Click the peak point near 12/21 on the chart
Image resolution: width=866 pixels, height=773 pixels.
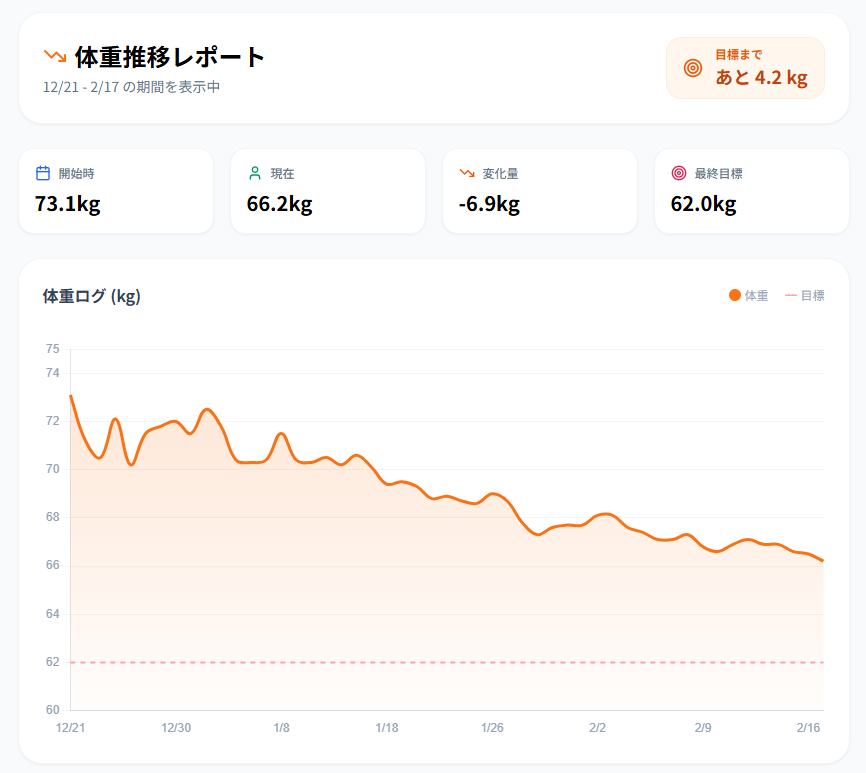pyautogui.click(x=69, y=395)
